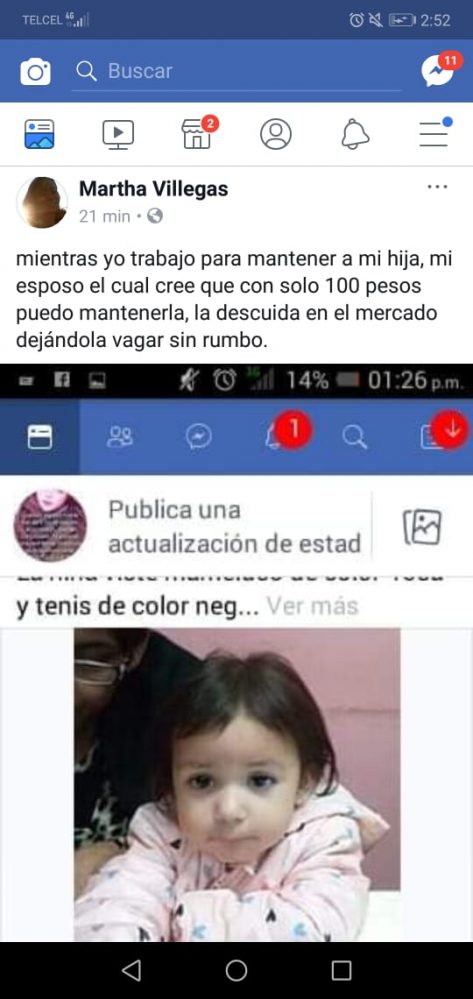Switch to the News Feed tab

pos(40,134)
